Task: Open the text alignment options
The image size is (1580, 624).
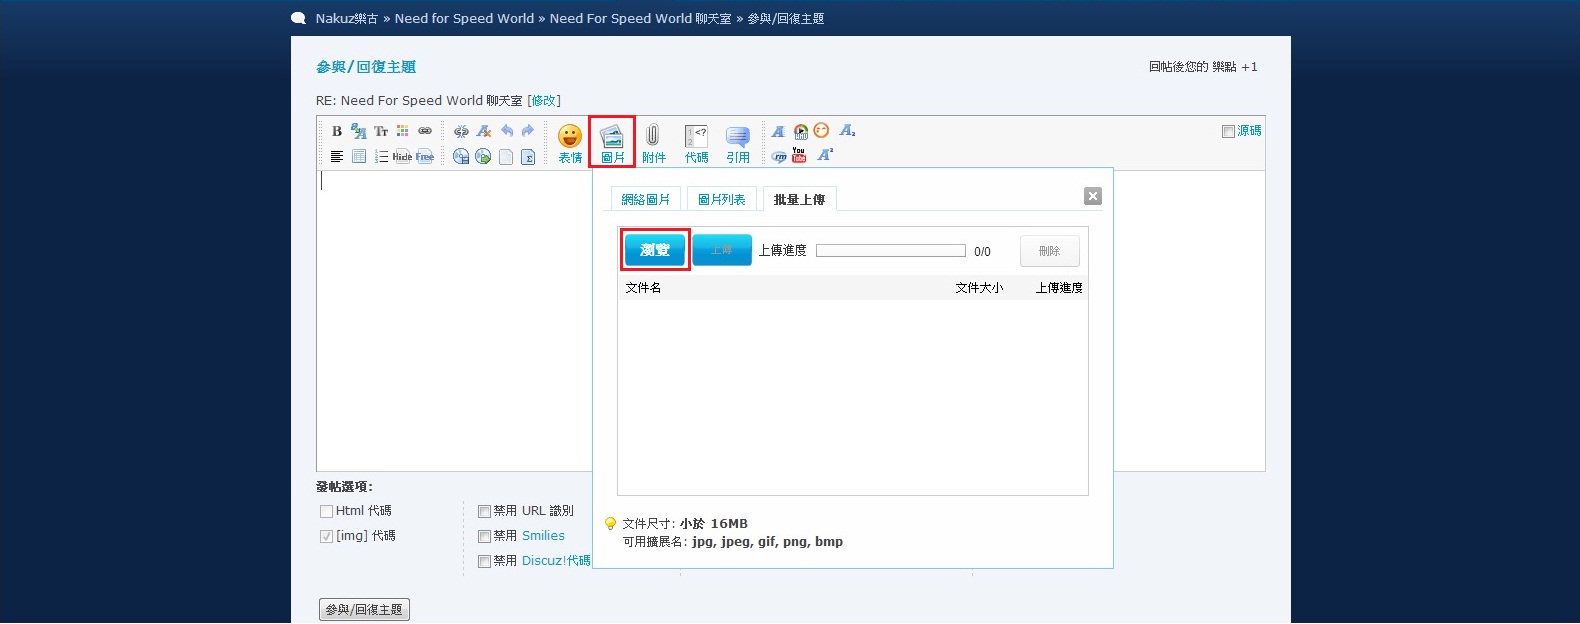Action: tap(337, 157)
